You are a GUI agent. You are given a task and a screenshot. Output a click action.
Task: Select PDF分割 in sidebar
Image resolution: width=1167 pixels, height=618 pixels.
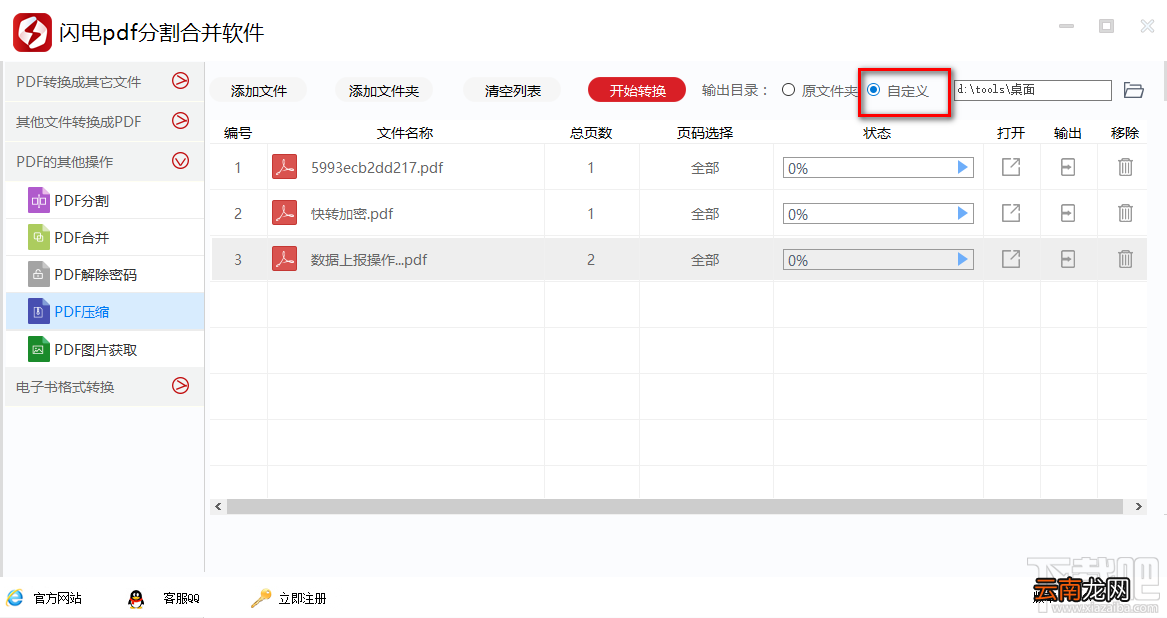click(105, 200)
